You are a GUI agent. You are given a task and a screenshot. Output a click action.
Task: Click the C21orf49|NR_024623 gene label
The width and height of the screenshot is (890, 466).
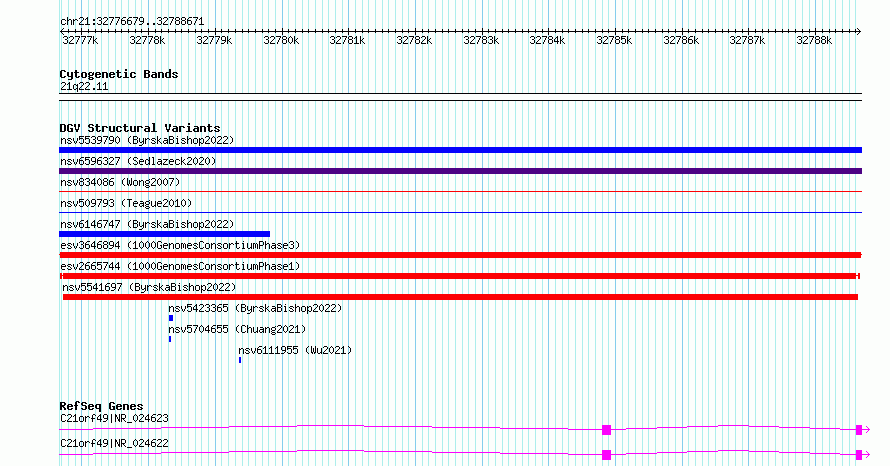click(x=114, y=418)
